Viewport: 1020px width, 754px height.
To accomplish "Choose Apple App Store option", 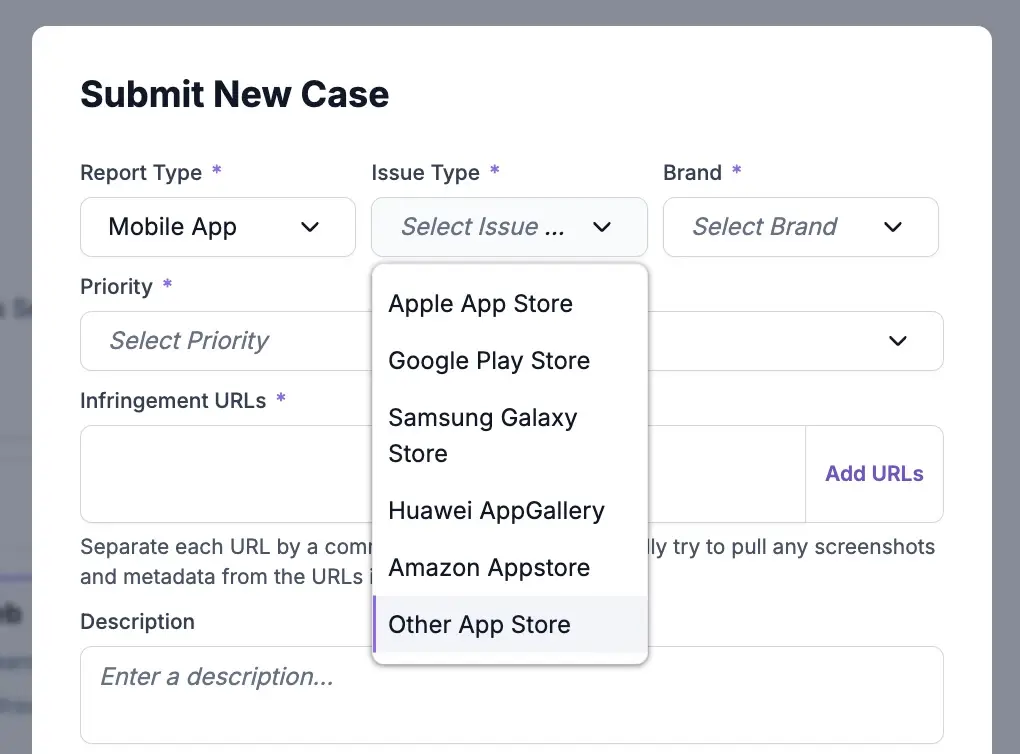I will (x=510, y=304).
